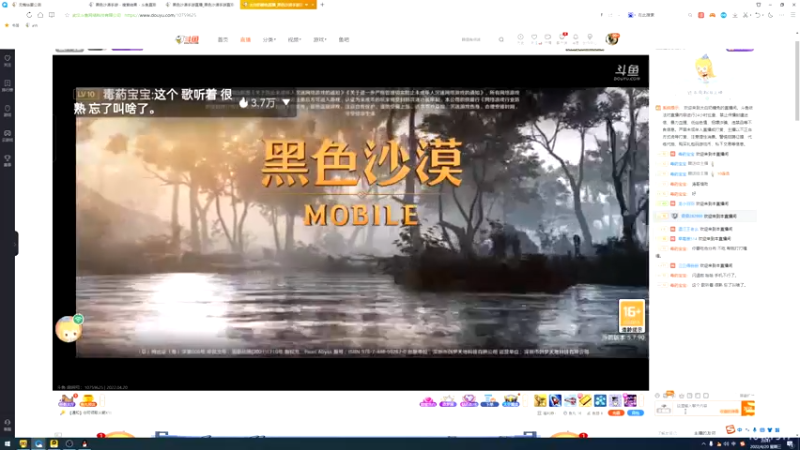Open the user avatar in header
Screen dimensions: 800x450
(x=612, y=39)
